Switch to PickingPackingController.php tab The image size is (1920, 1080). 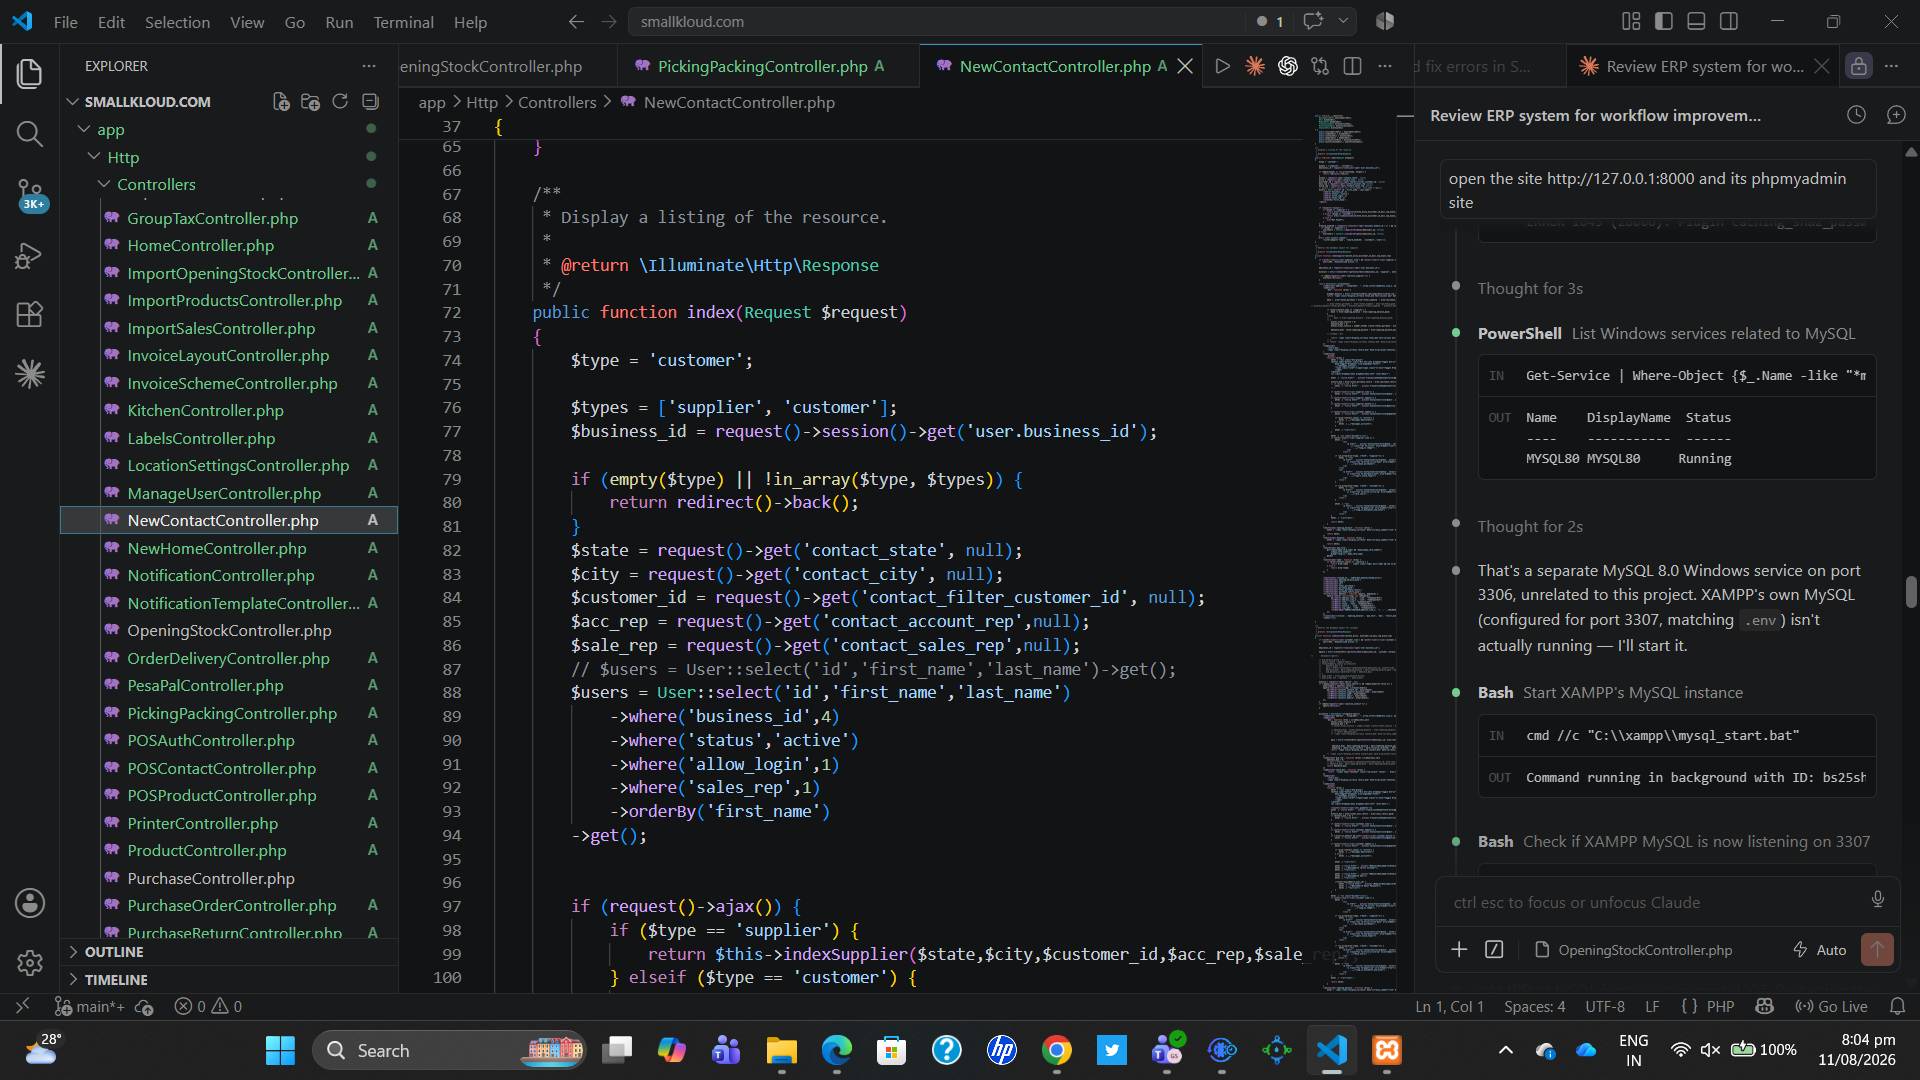pos(761,66)
